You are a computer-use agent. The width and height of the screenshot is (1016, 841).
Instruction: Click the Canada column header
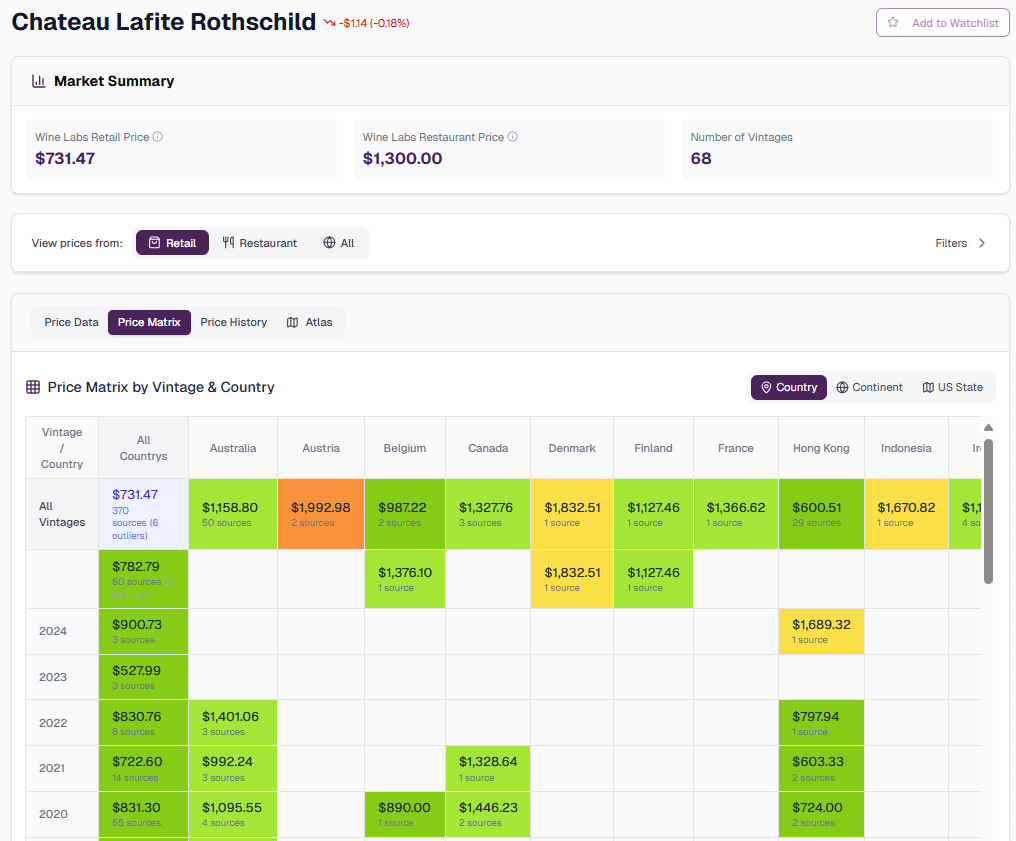pyautogui.click(x=488, y=448)
